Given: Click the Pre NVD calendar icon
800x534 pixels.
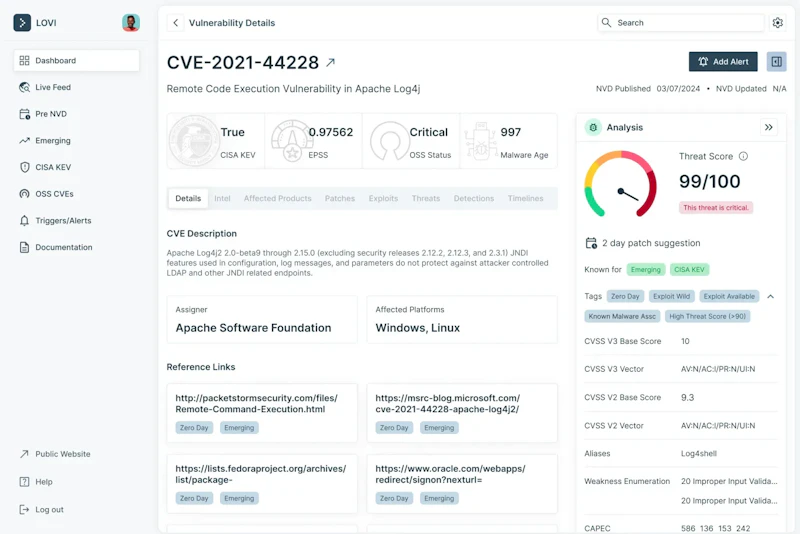Looking at the screenshot, I should pos(24,114).
